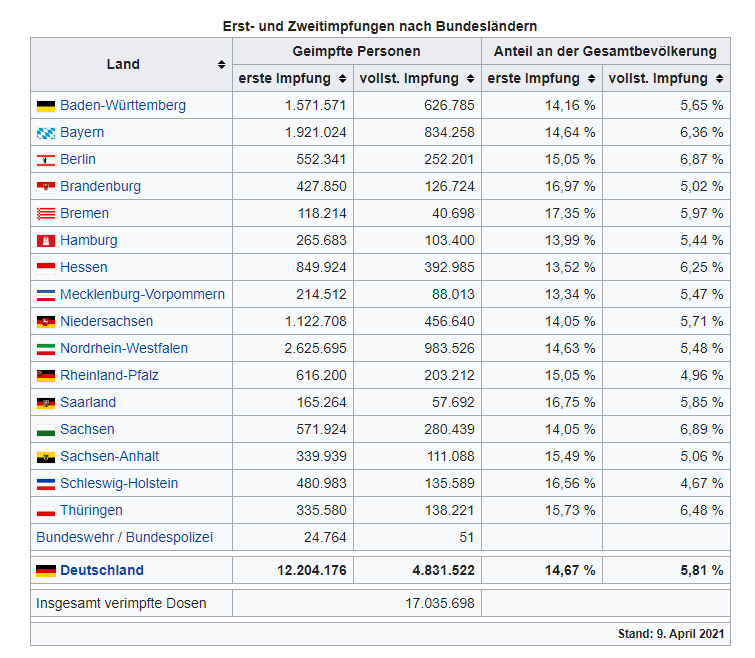Click the Sachsen-Anhalt flag icon
This screenshot has height=658, width=755.
coord(45,456)
